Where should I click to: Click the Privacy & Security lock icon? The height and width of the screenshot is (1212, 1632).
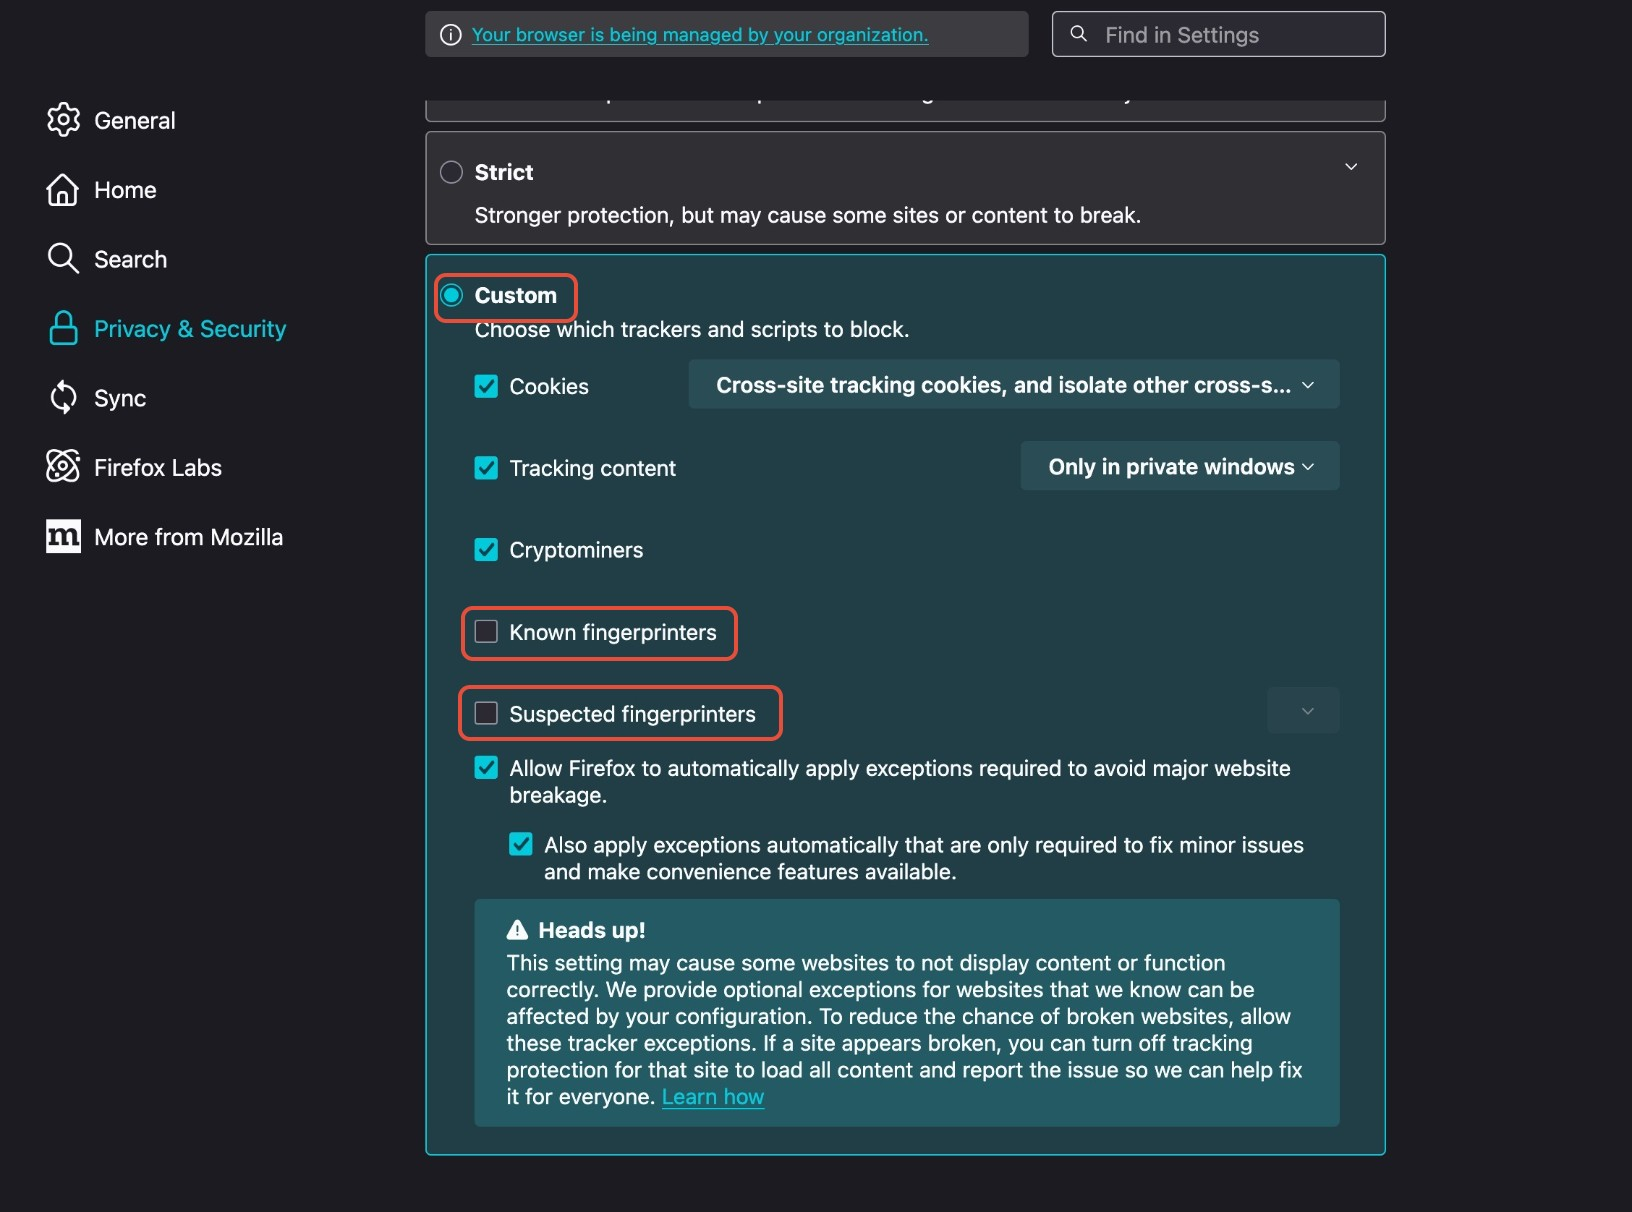click(63, 328)
